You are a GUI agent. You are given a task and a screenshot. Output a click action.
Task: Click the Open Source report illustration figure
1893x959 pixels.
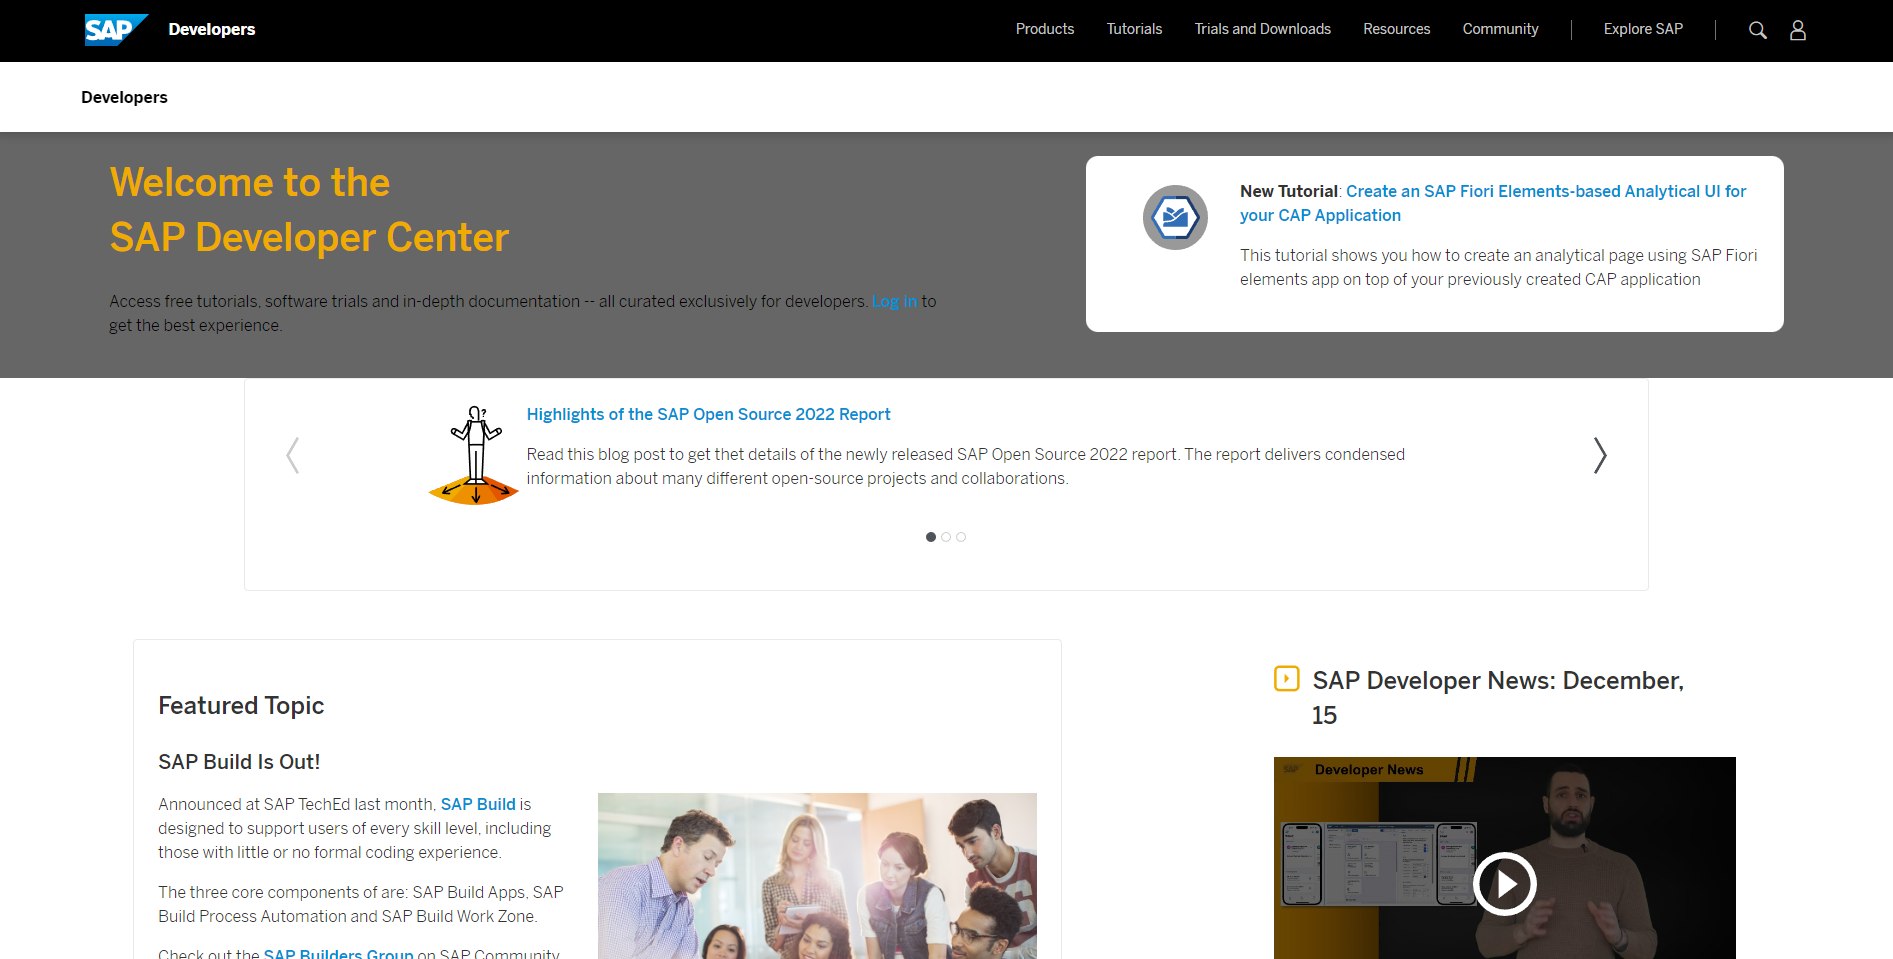coord(474,455)
